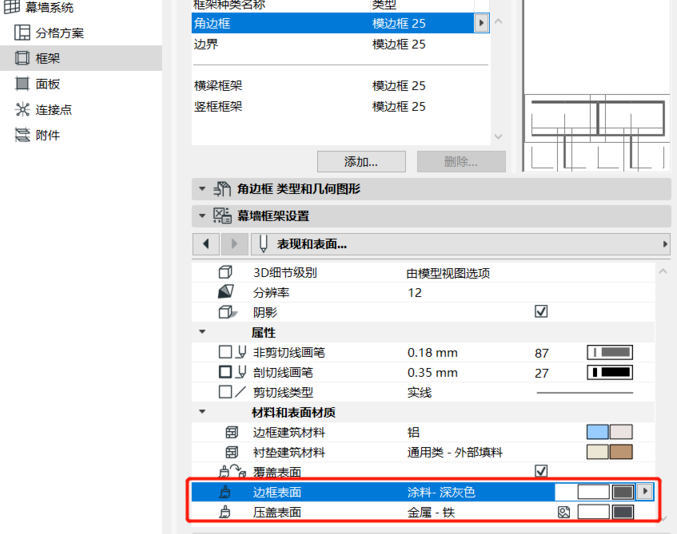Click the frame preview drawing
This screenshot has height=534, width=677.
[x=596, y=132]
